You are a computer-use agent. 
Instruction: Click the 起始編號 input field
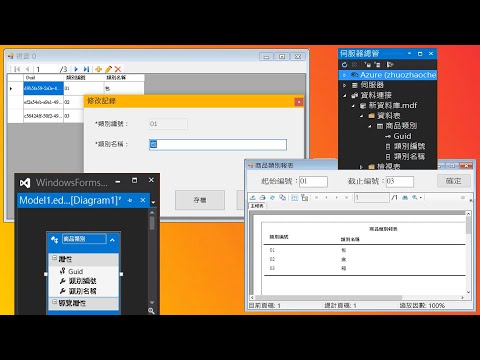coord(313,182)
